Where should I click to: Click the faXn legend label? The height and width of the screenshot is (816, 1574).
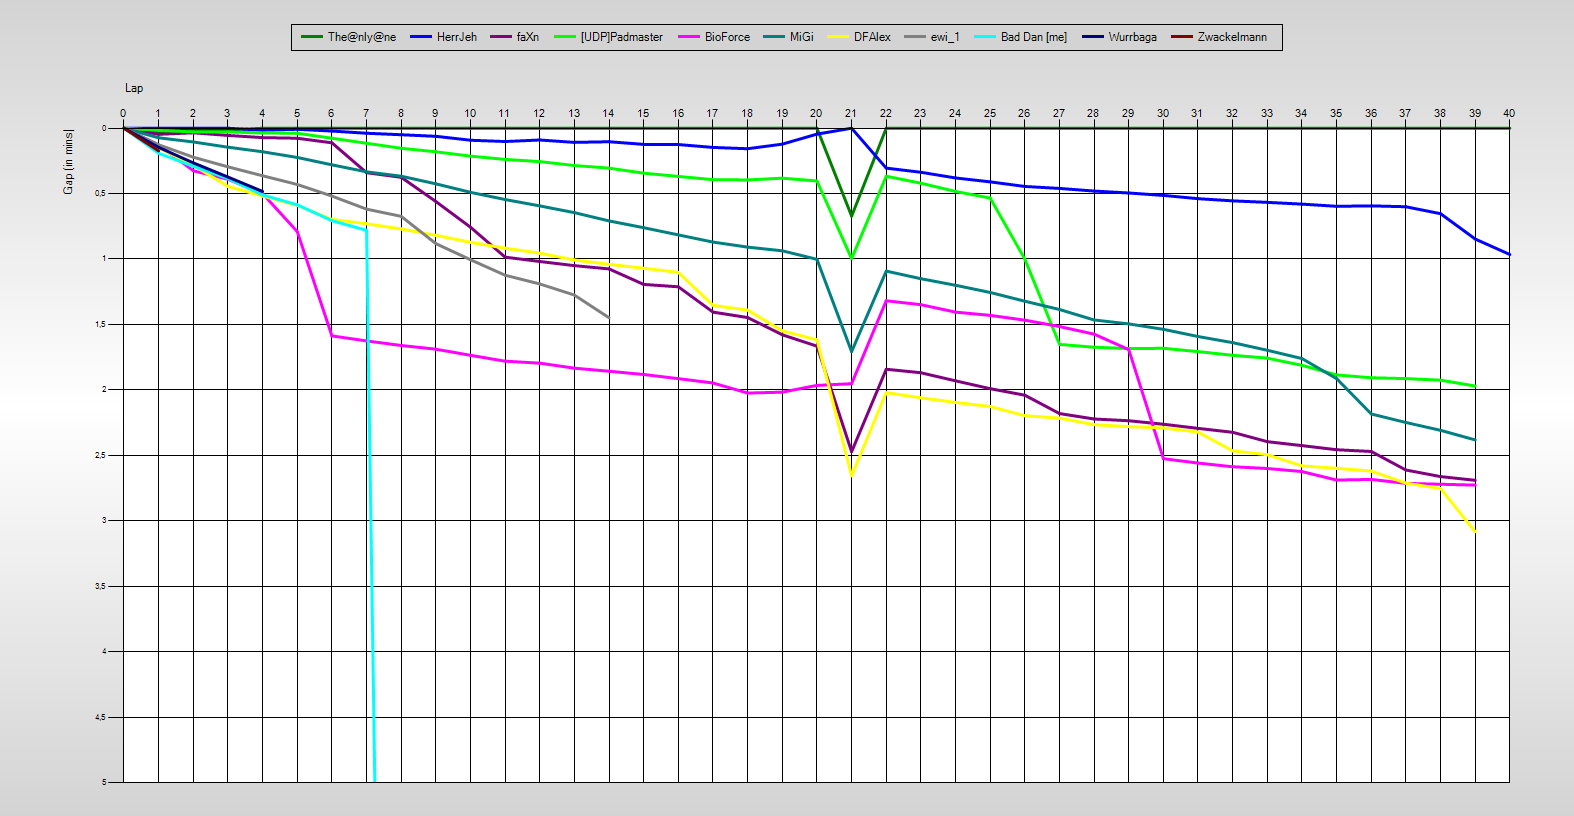click(528, 37)
